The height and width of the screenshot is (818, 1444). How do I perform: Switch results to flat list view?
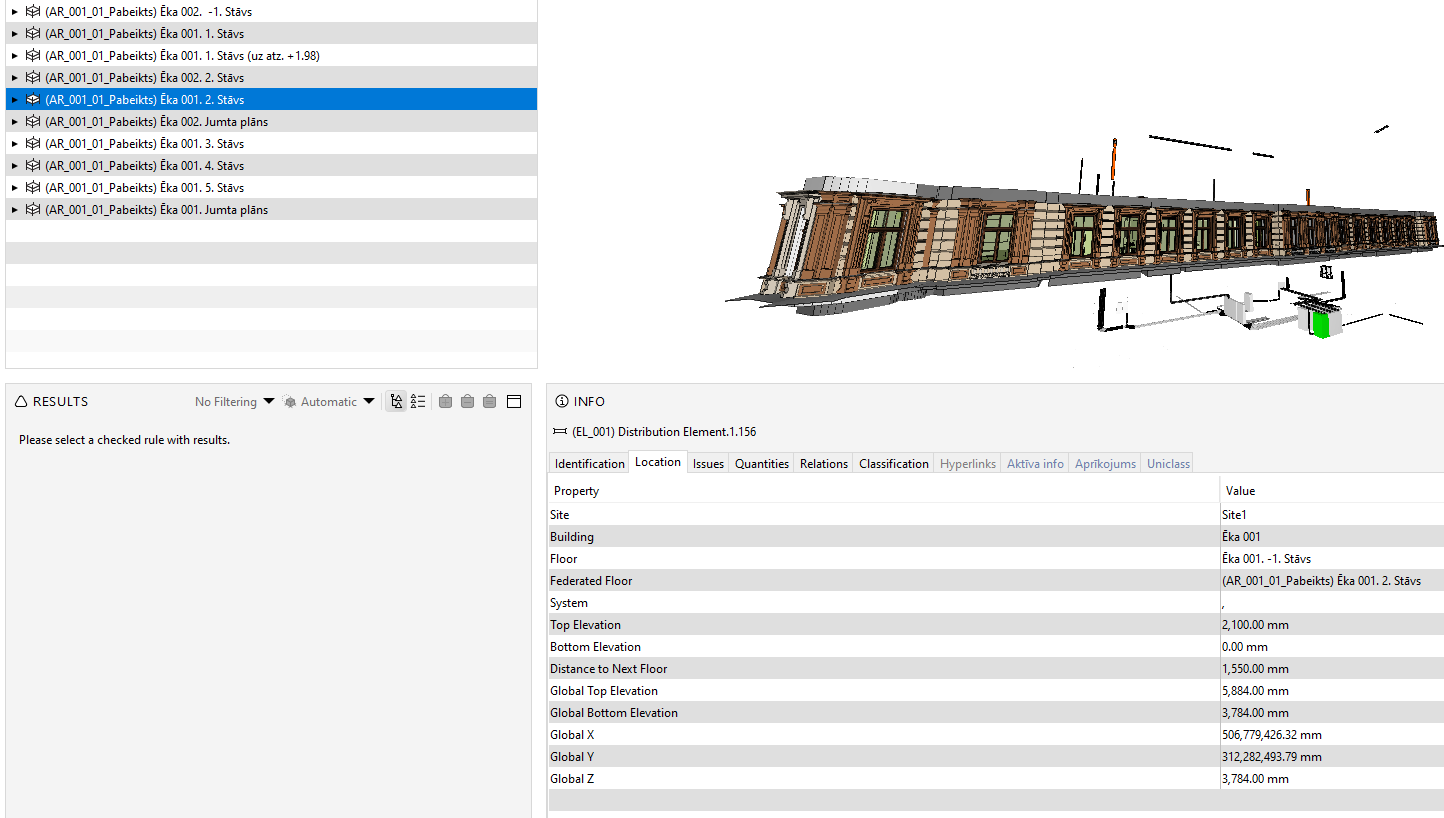click(x=418, y=402)
